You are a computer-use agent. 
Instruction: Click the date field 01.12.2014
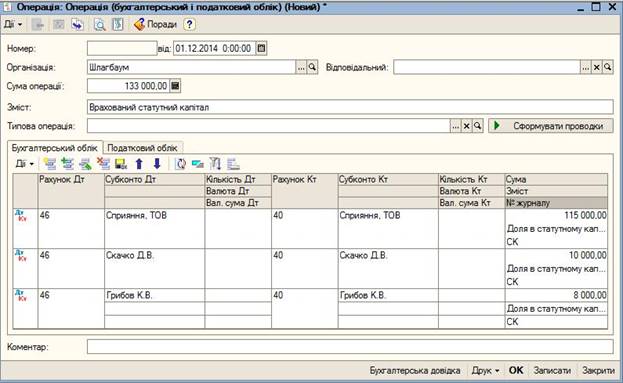[x=214, y=48]
